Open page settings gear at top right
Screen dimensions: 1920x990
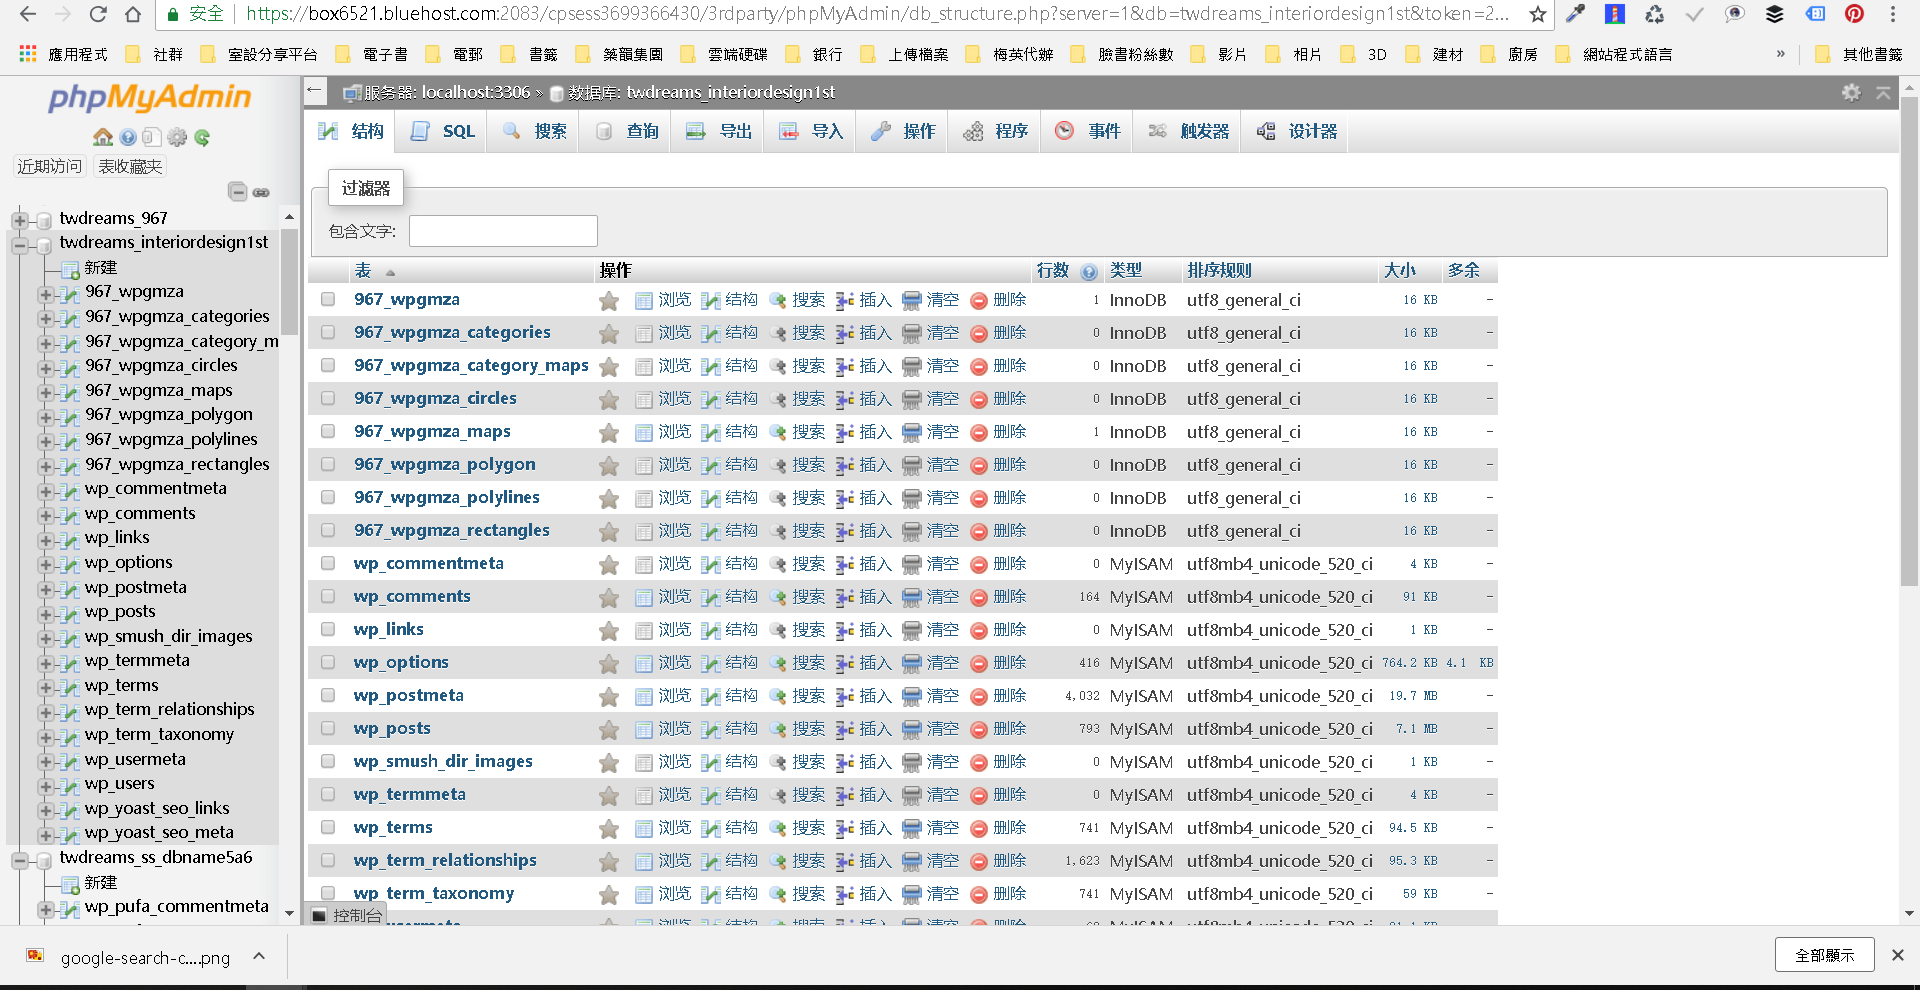pos(1851,92)
